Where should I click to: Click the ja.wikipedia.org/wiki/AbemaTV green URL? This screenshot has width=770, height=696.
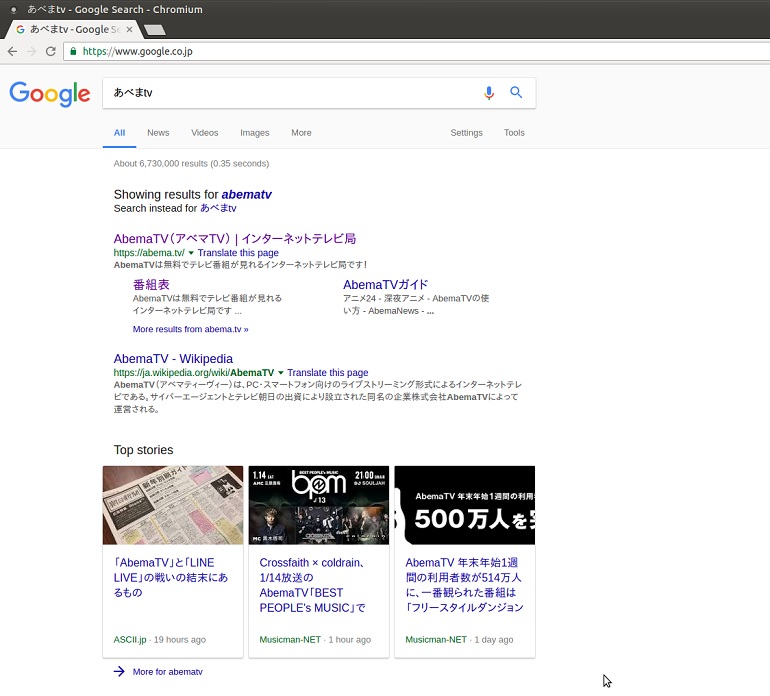(x=194, y=373)
